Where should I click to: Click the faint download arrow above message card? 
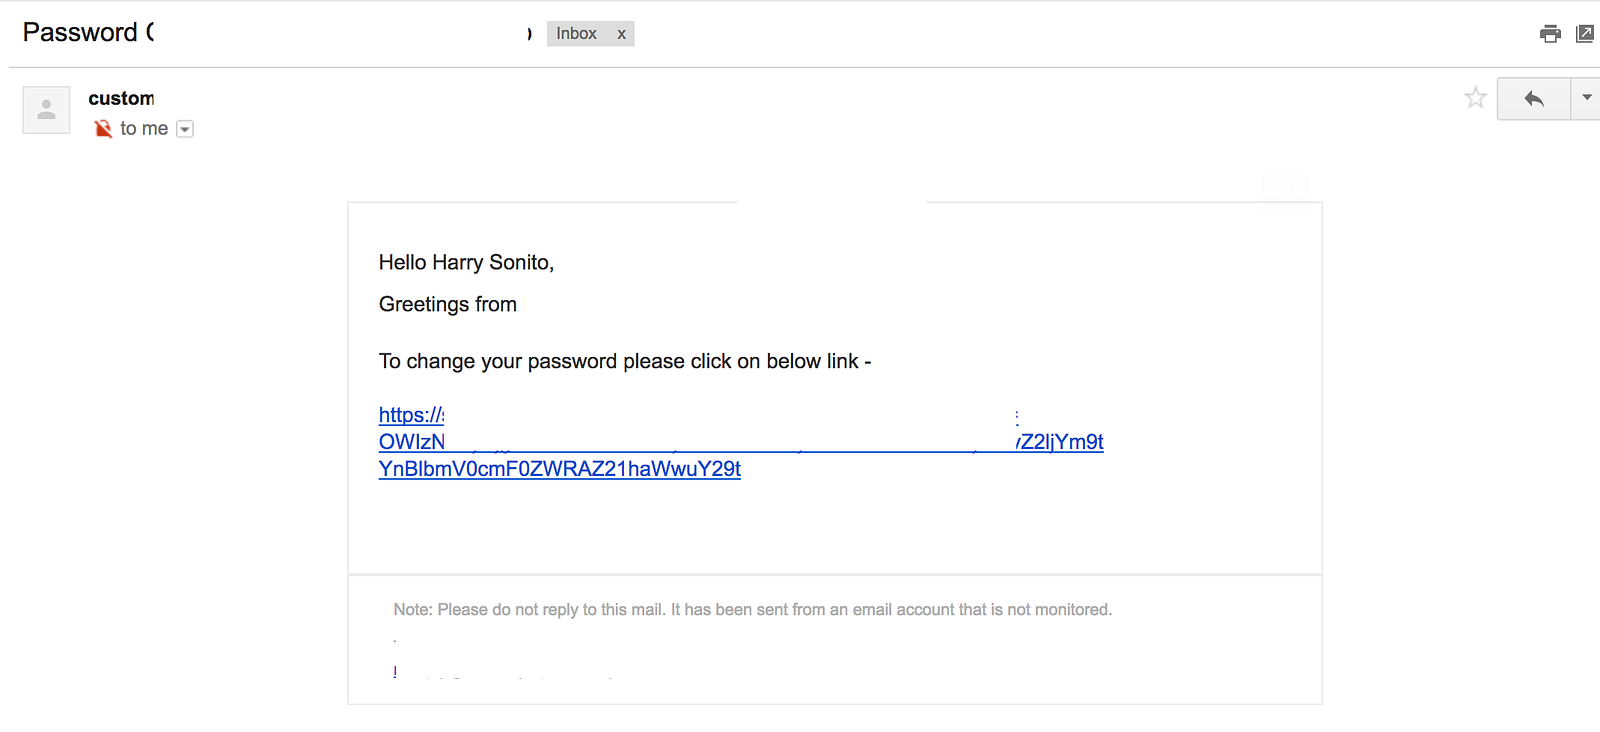[x=1285, y=191]
